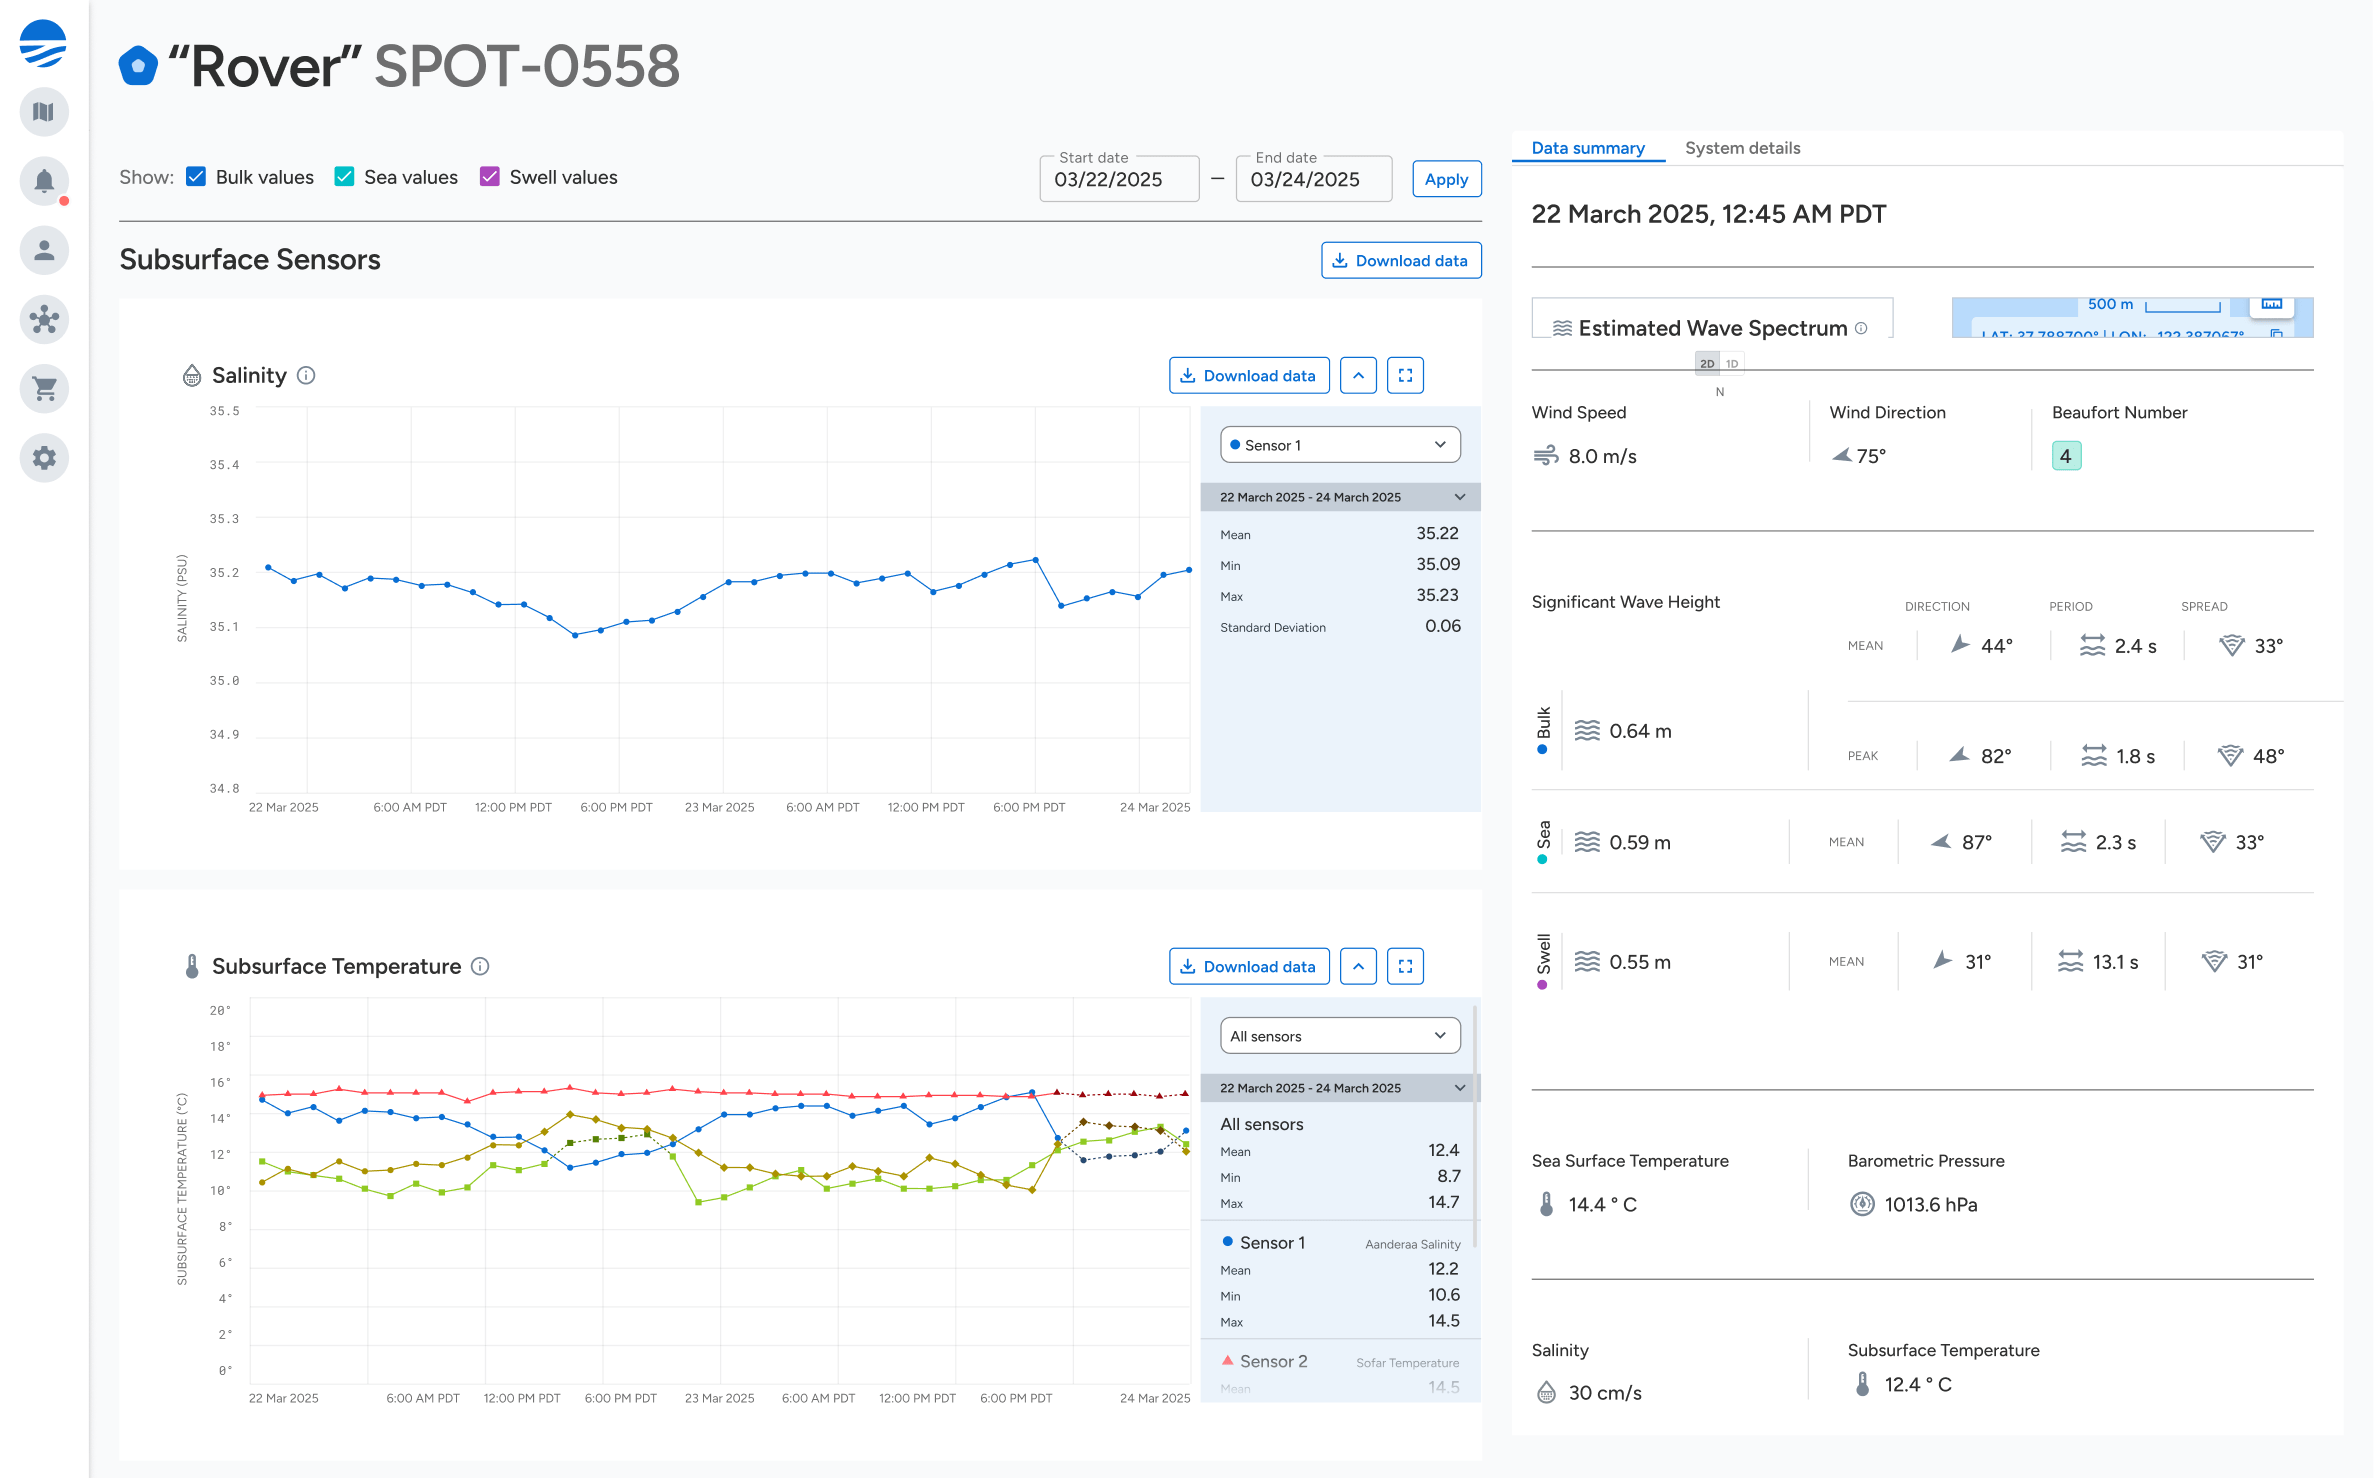
Task: Collapse the Salinity chart section
Action: pyautogui.click(x=1358, y=375)
